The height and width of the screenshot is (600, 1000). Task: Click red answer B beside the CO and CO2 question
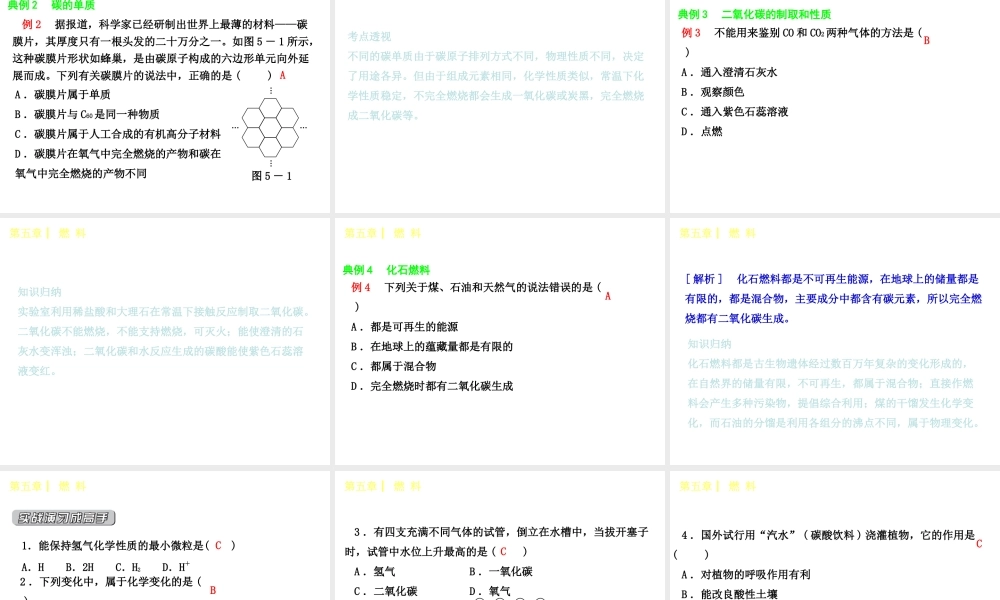tap(927, 40)
